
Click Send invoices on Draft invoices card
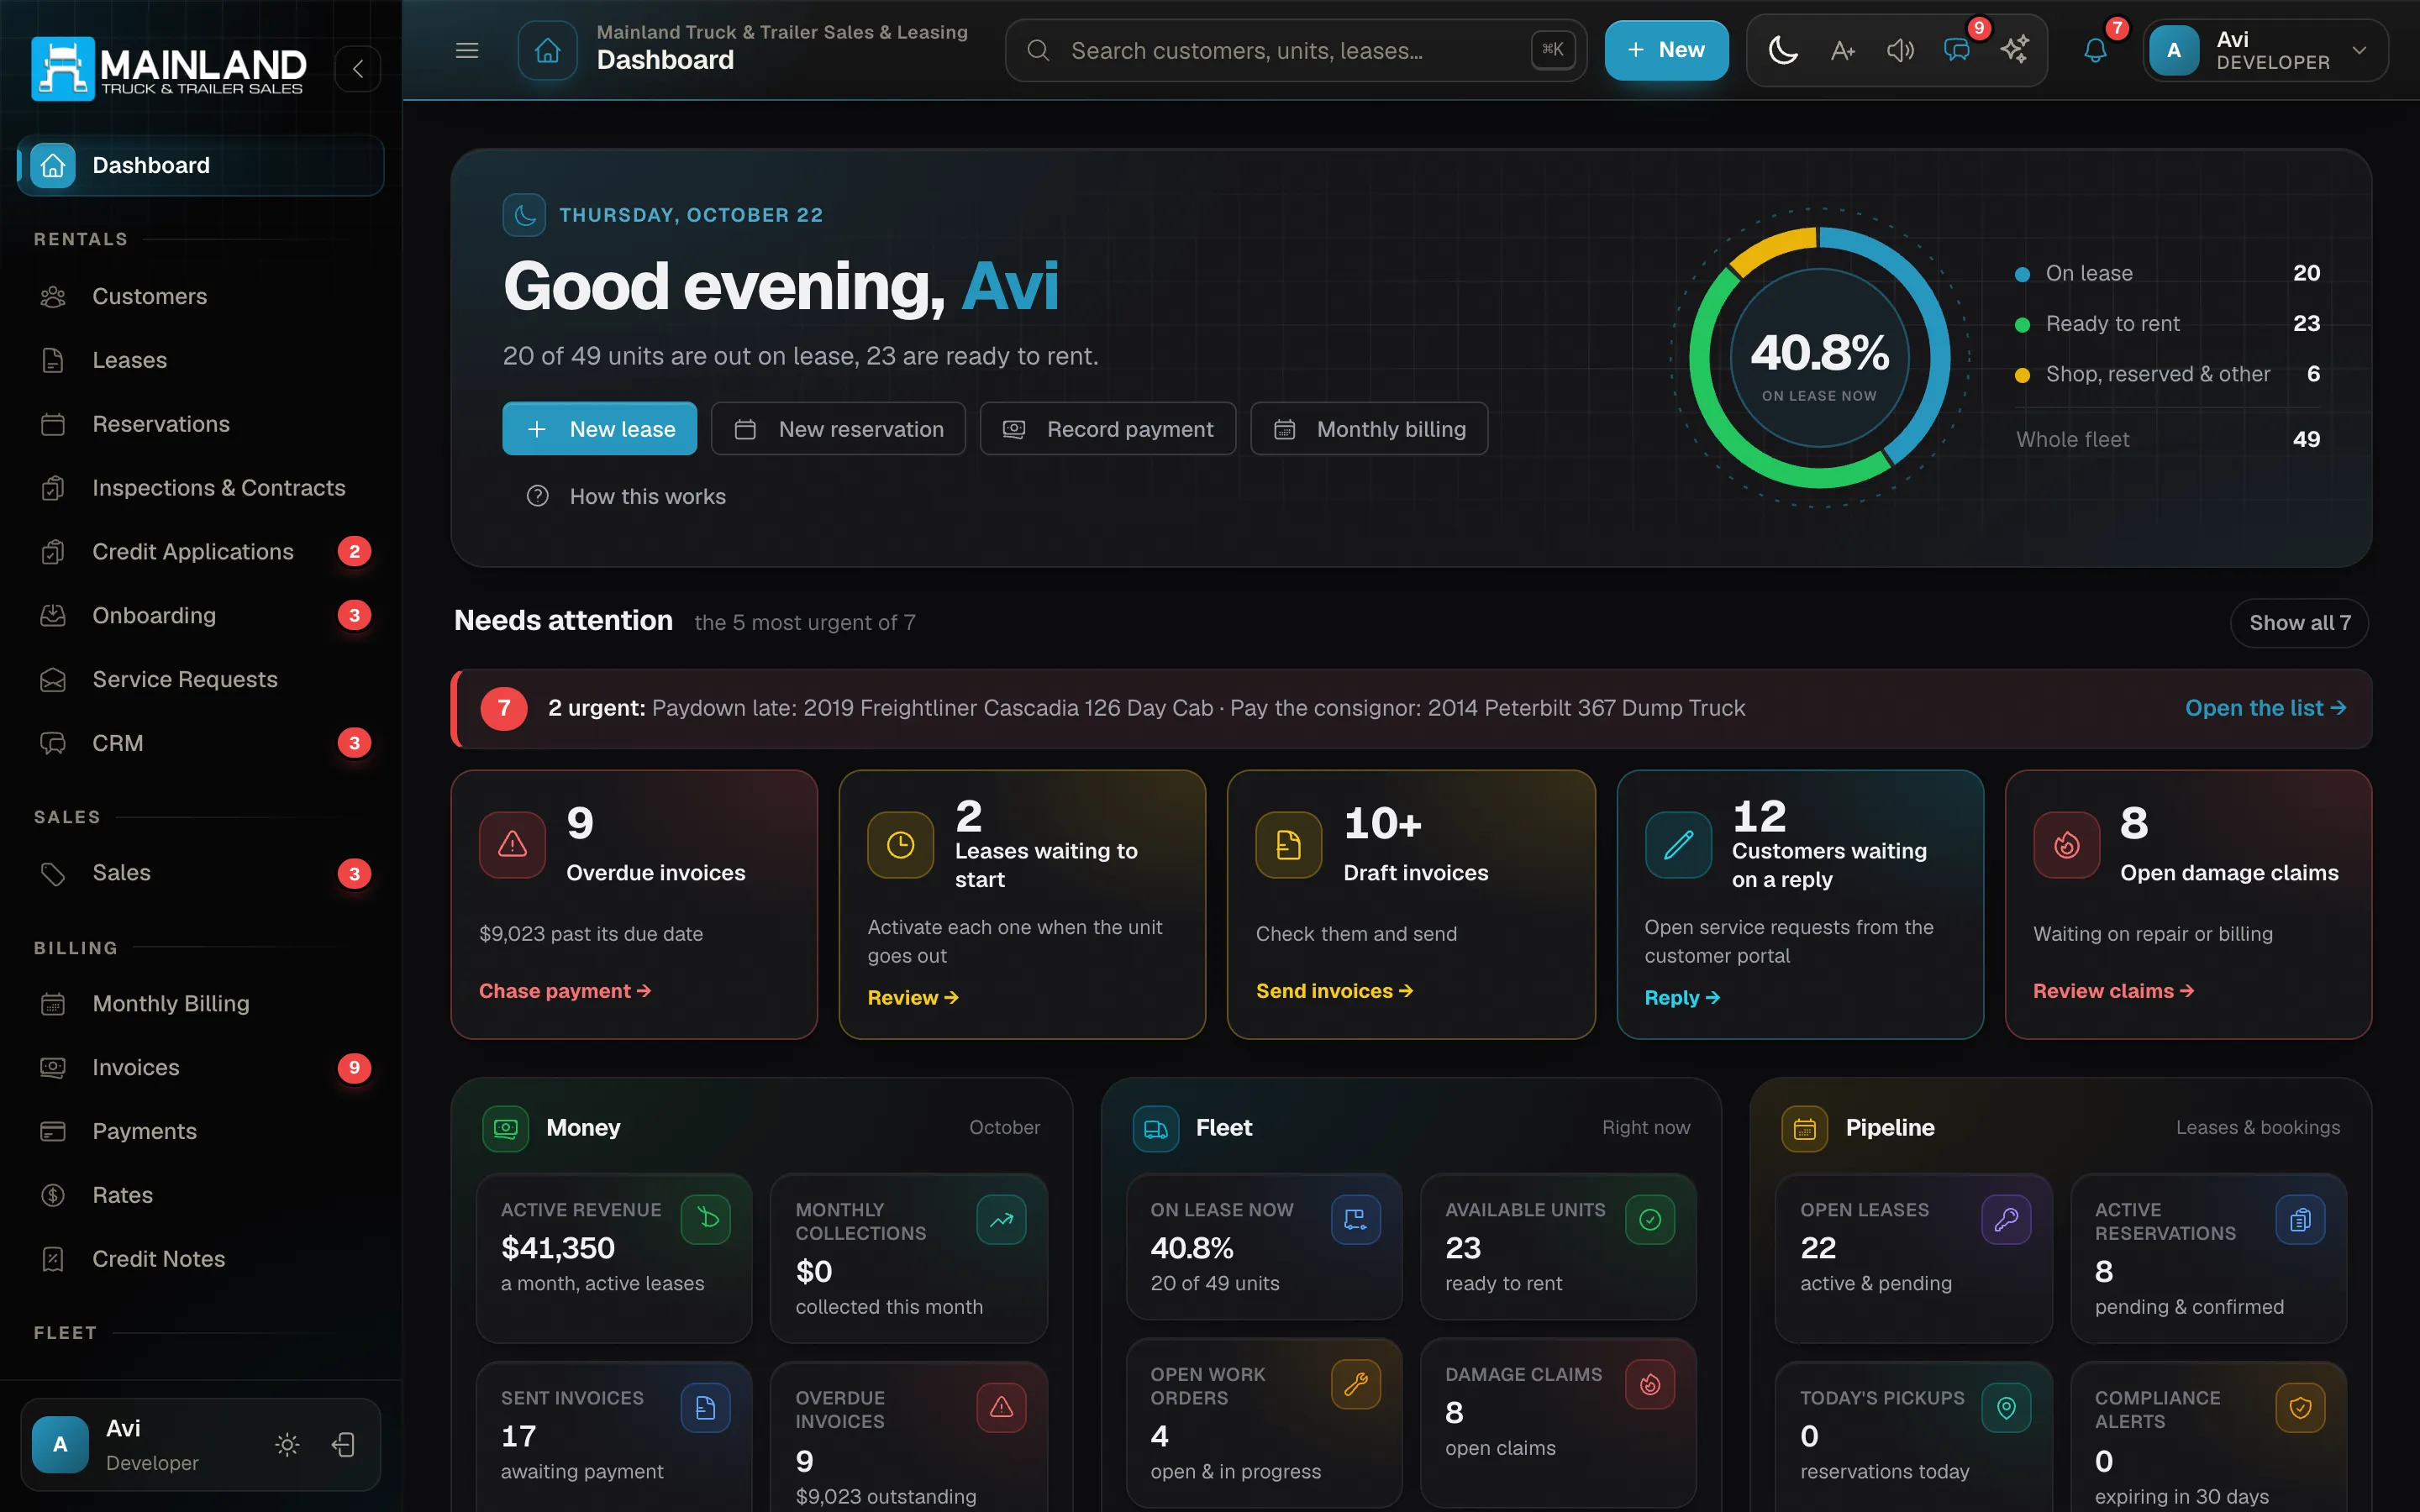1334,991
